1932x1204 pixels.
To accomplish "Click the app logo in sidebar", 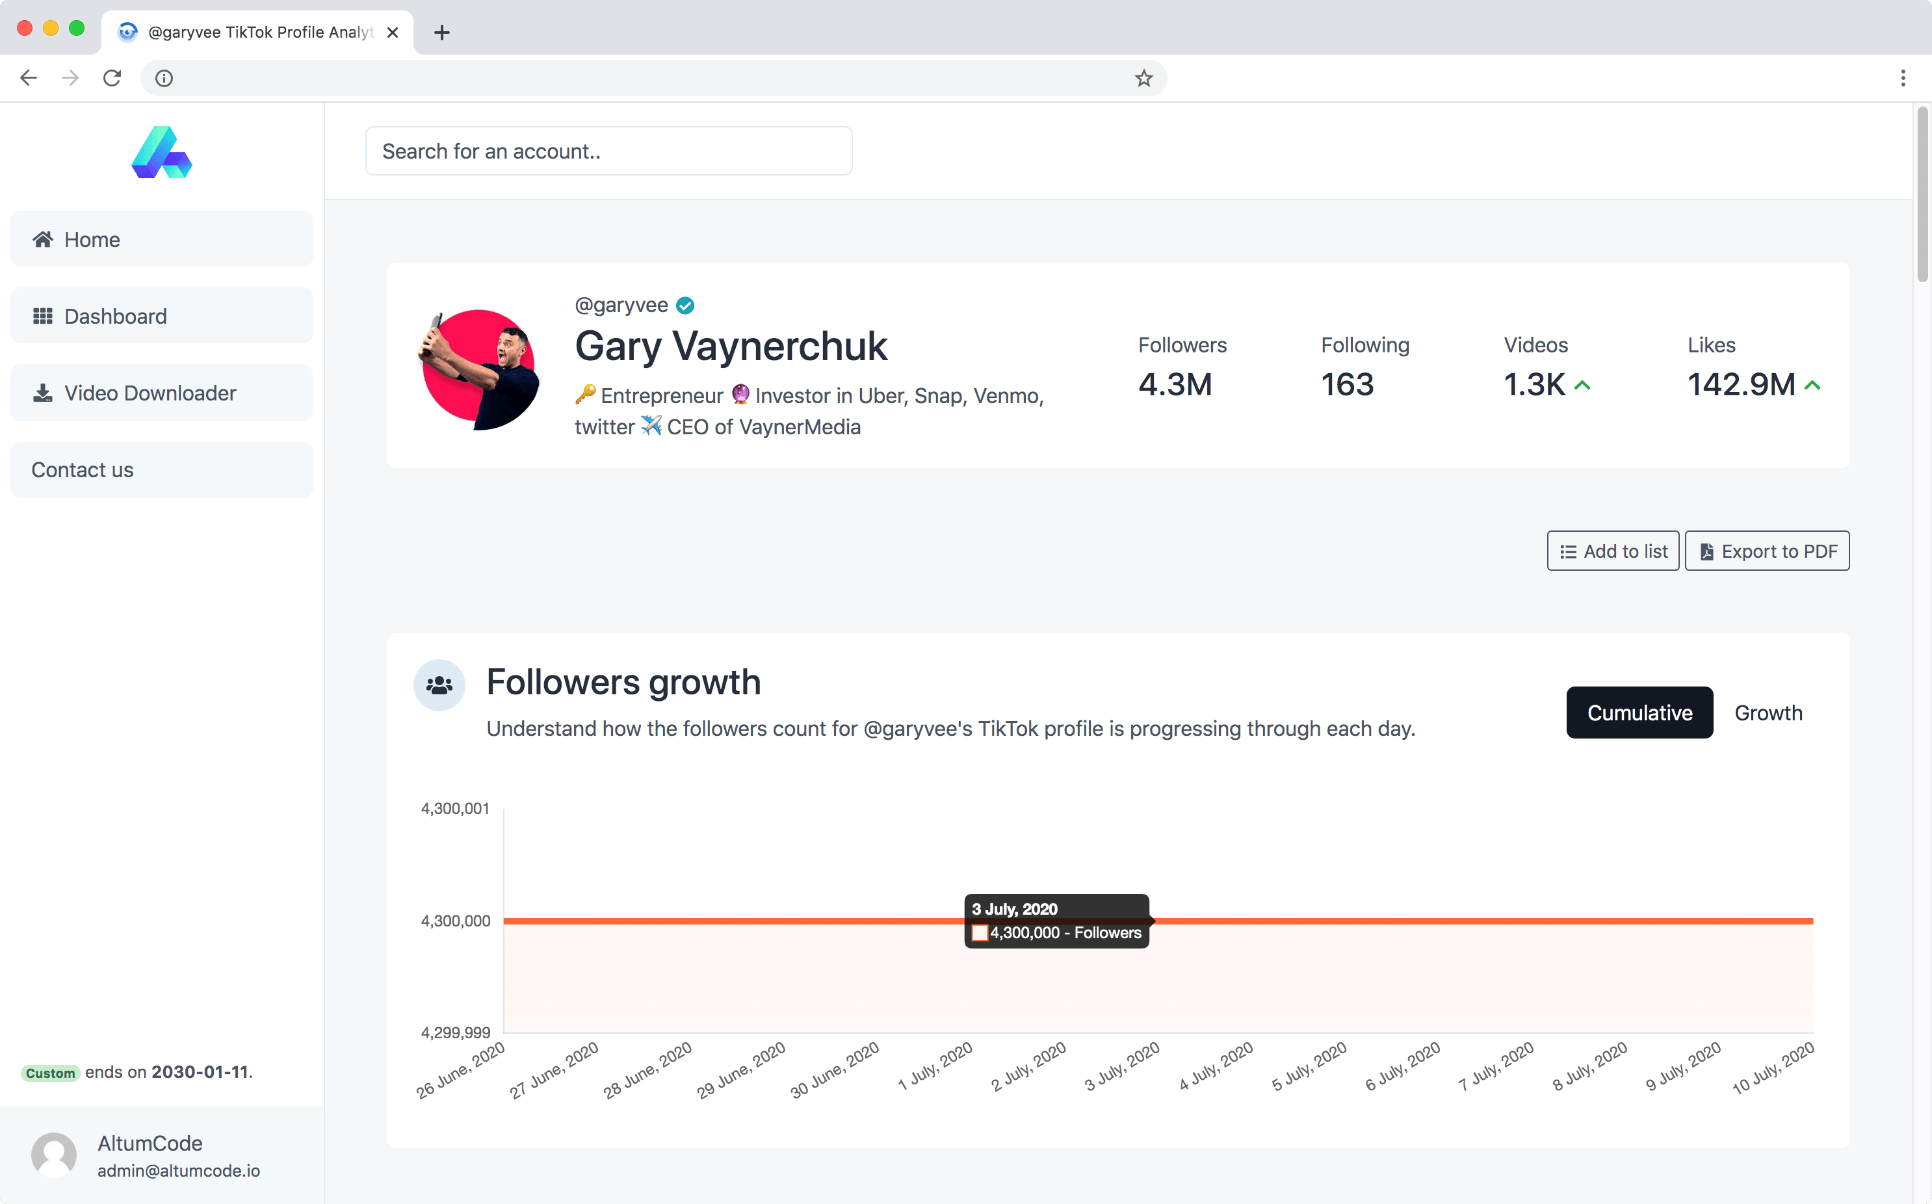I will (x=161, y=152).
